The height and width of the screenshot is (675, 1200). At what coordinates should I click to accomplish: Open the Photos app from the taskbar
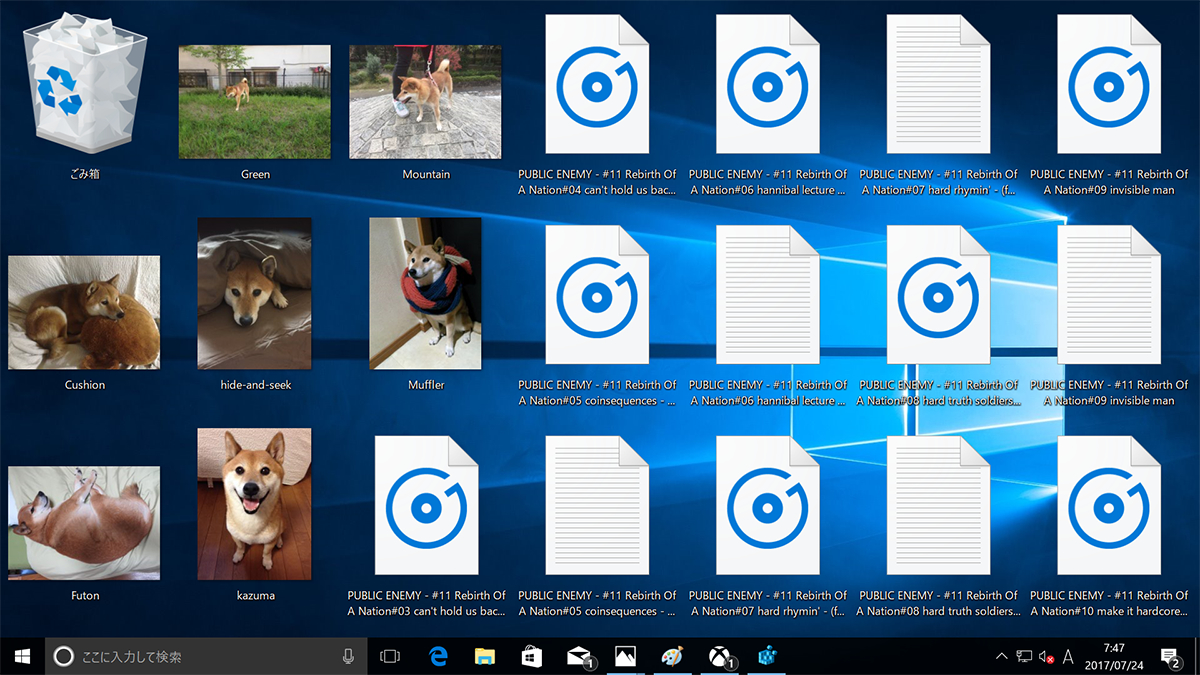point(626,657)
